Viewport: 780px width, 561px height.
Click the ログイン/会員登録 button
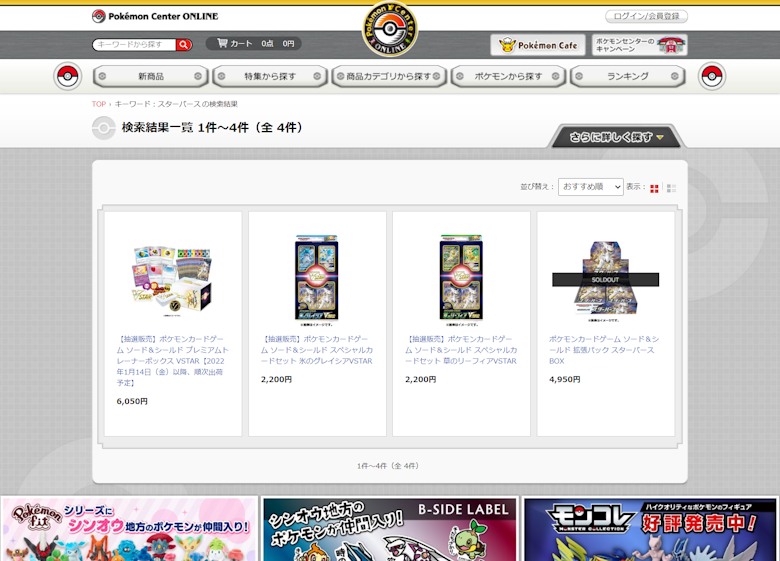coord(646,16)
